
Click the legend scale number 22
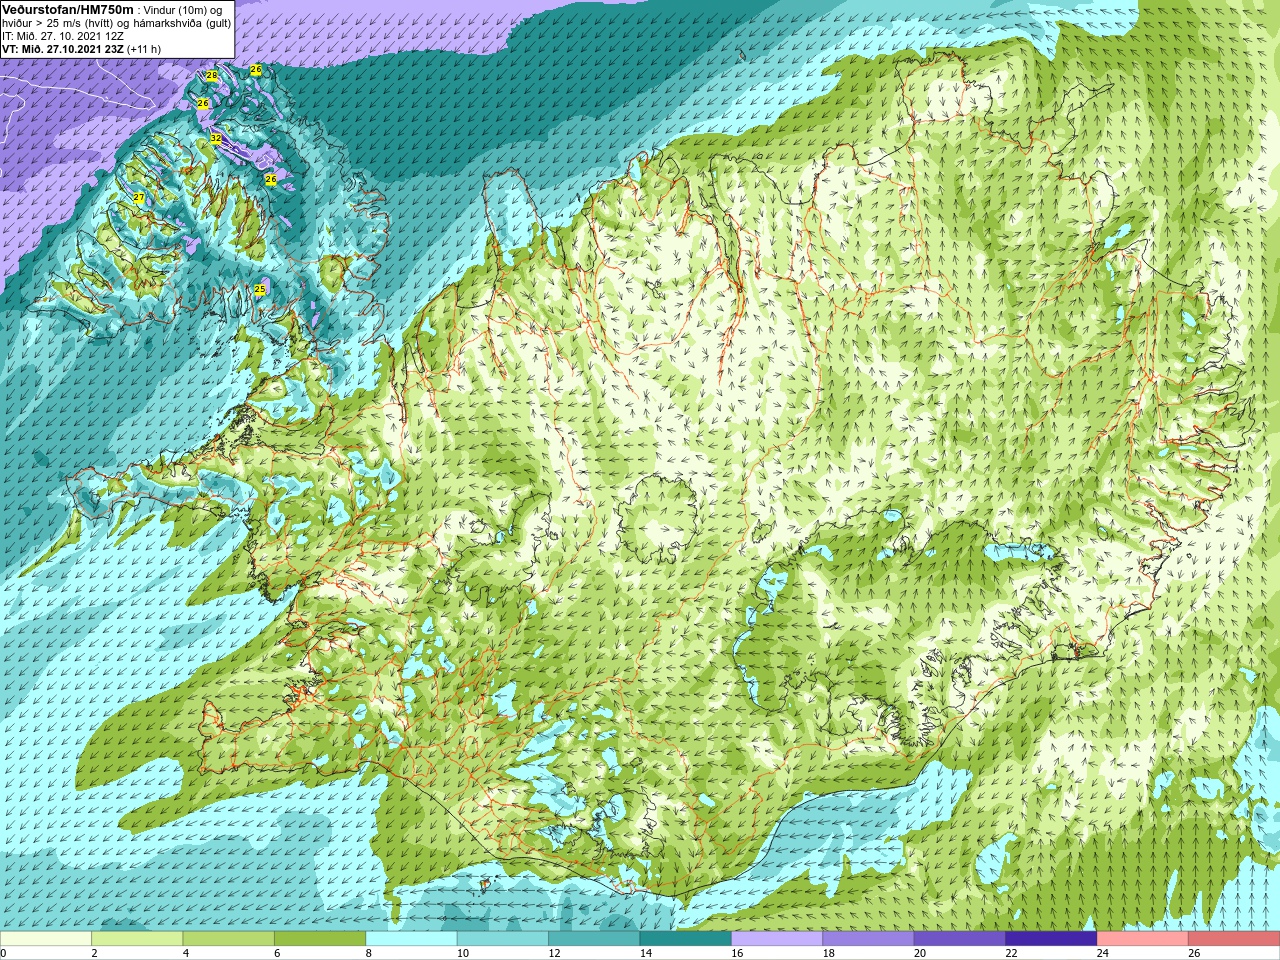pyautogui.click(x=1012, y=953)
